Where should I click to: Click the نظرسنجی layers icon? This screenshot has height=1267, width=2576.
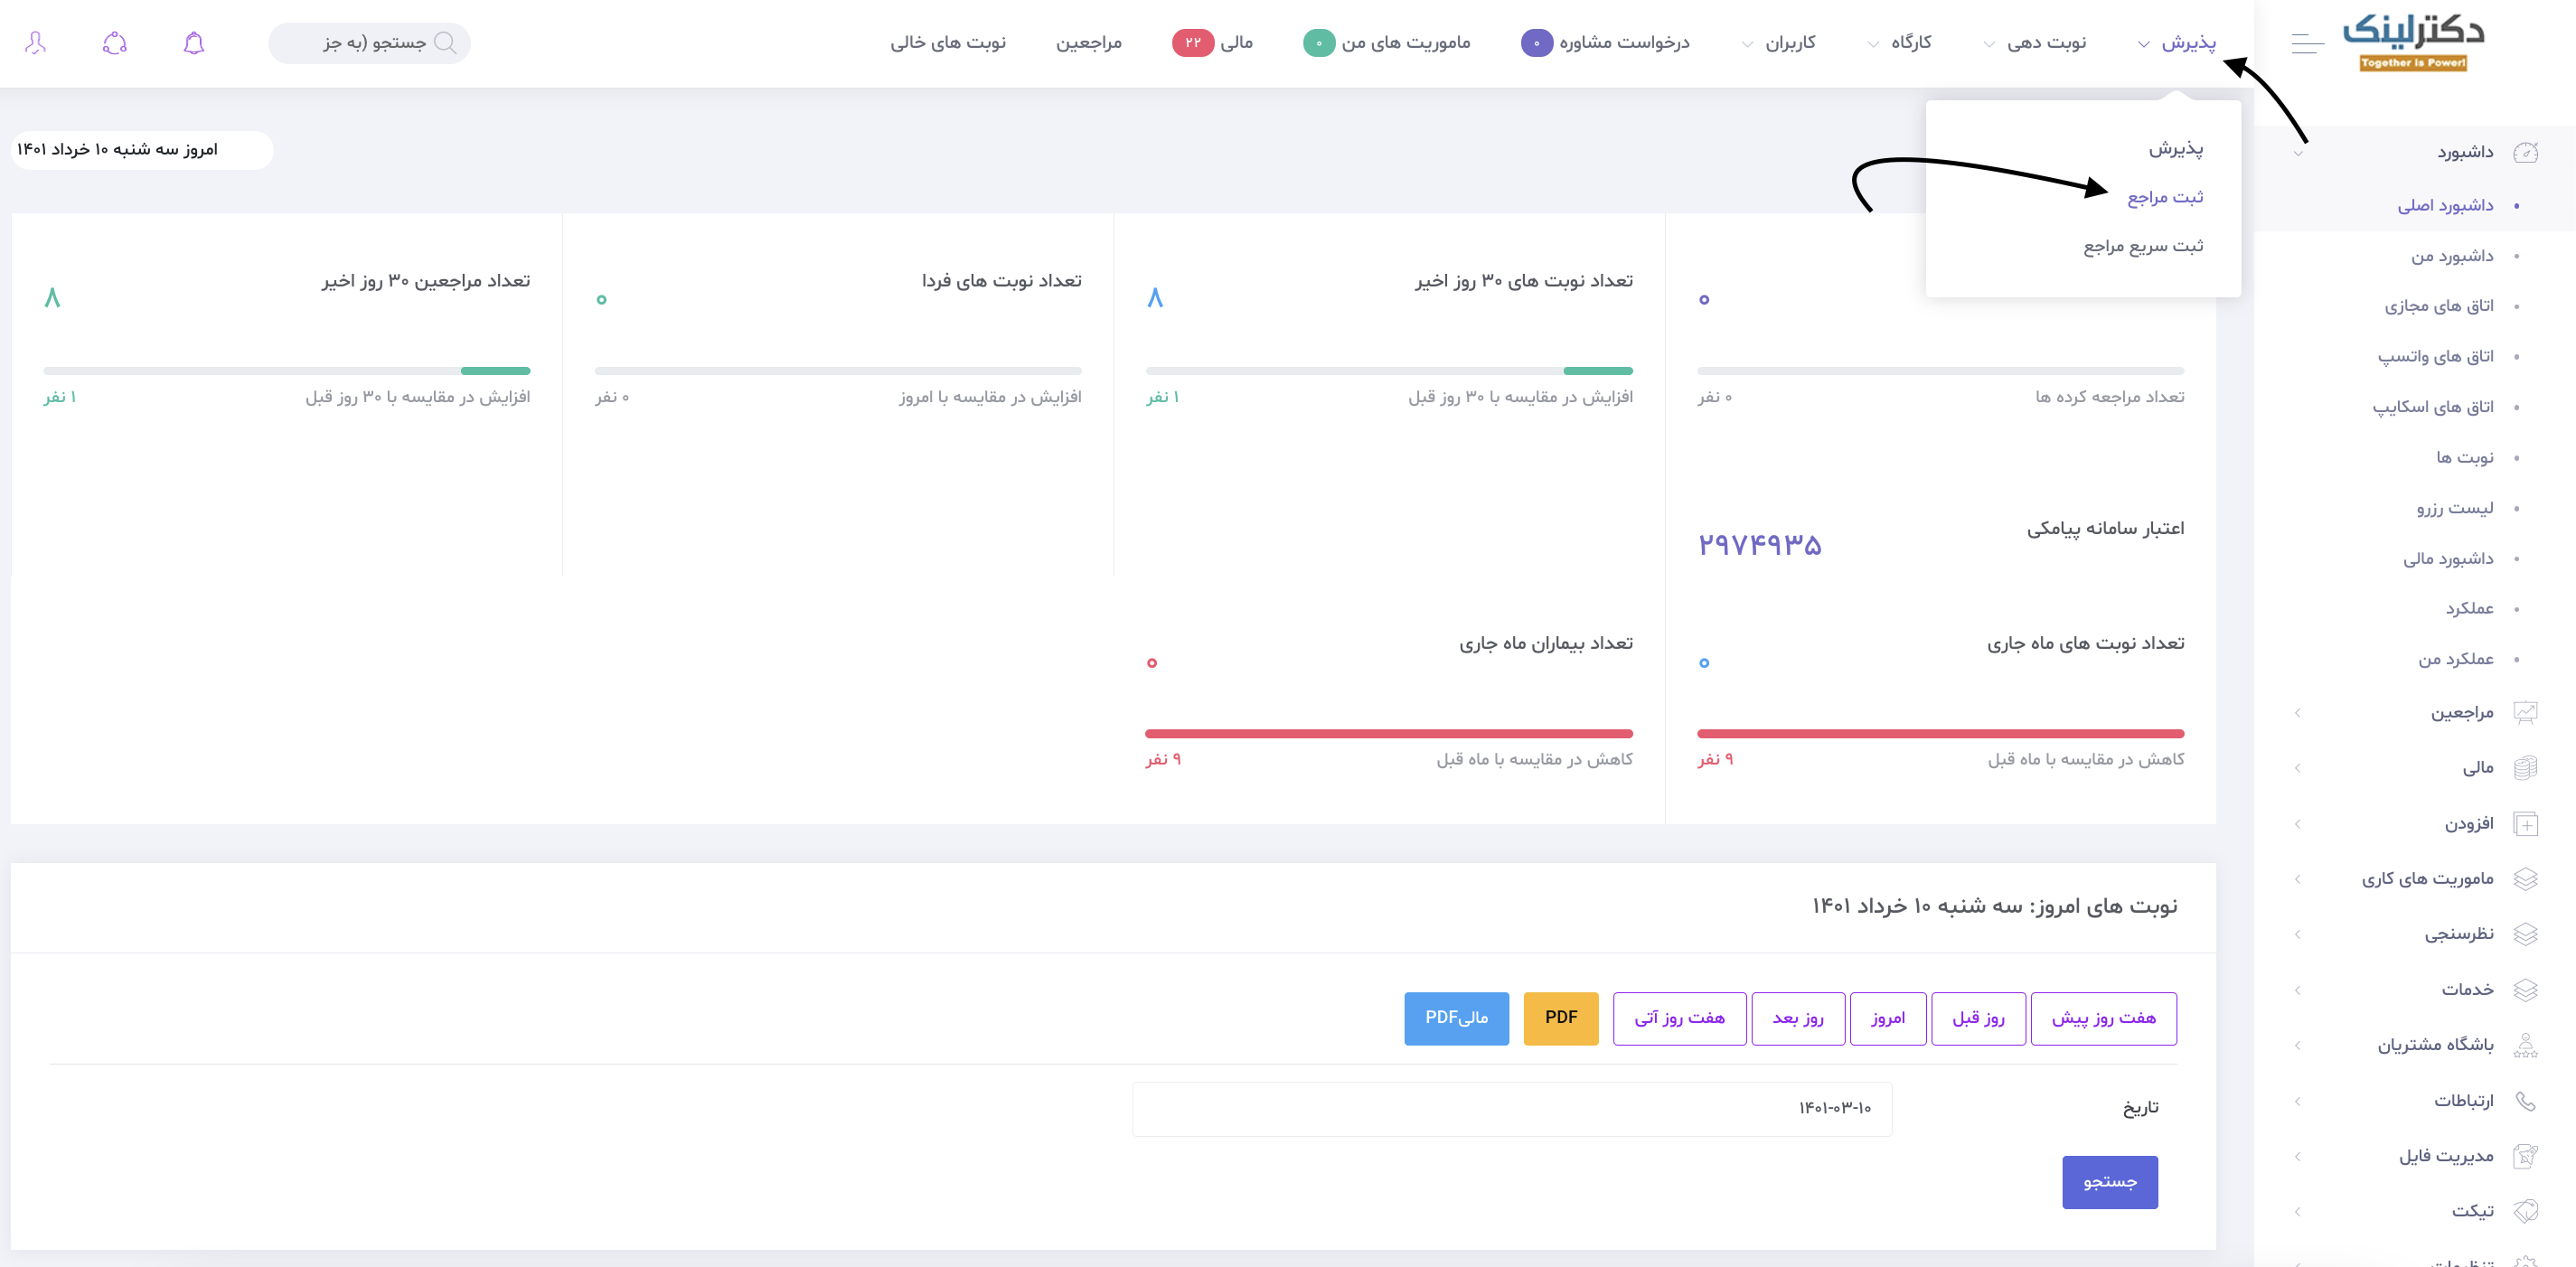click(2525, 934)
